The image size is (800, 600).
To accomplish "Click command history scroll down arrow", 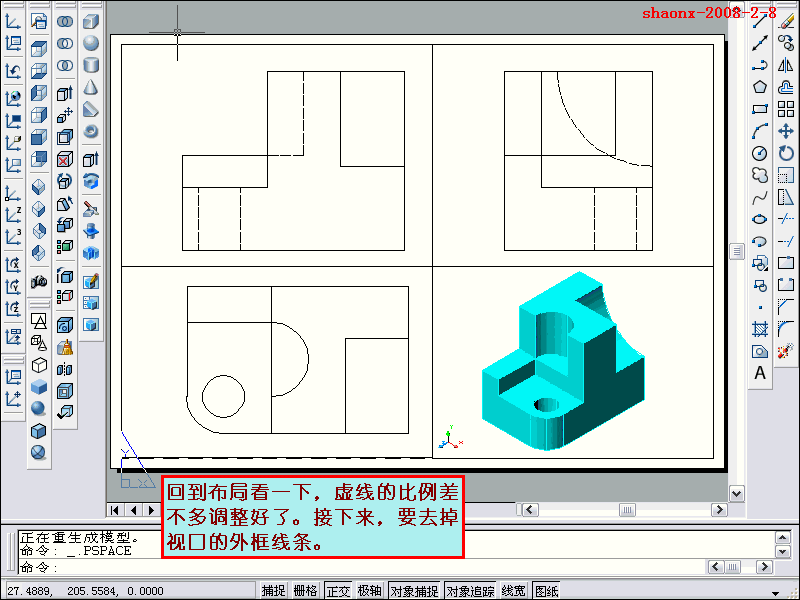I will pos(783,552).
